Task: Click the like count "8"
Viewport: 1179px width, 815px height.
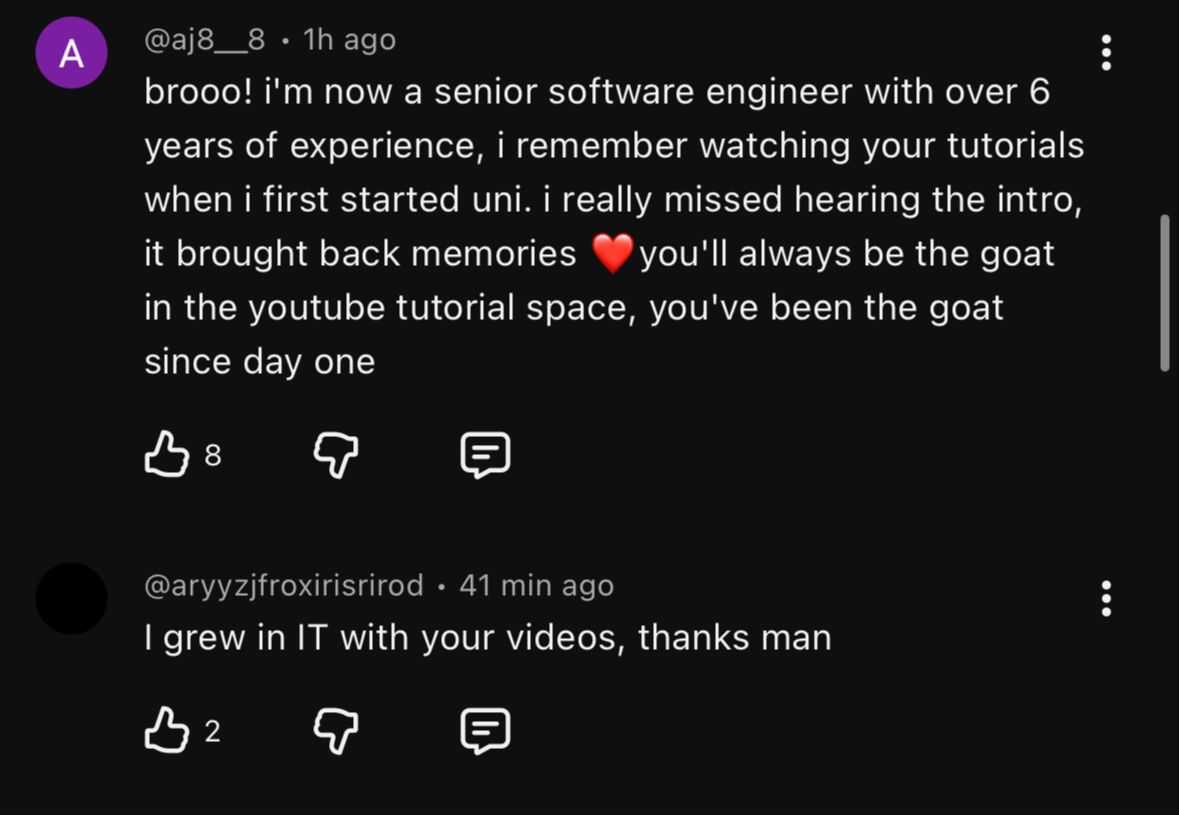Action: click(212, 456)
